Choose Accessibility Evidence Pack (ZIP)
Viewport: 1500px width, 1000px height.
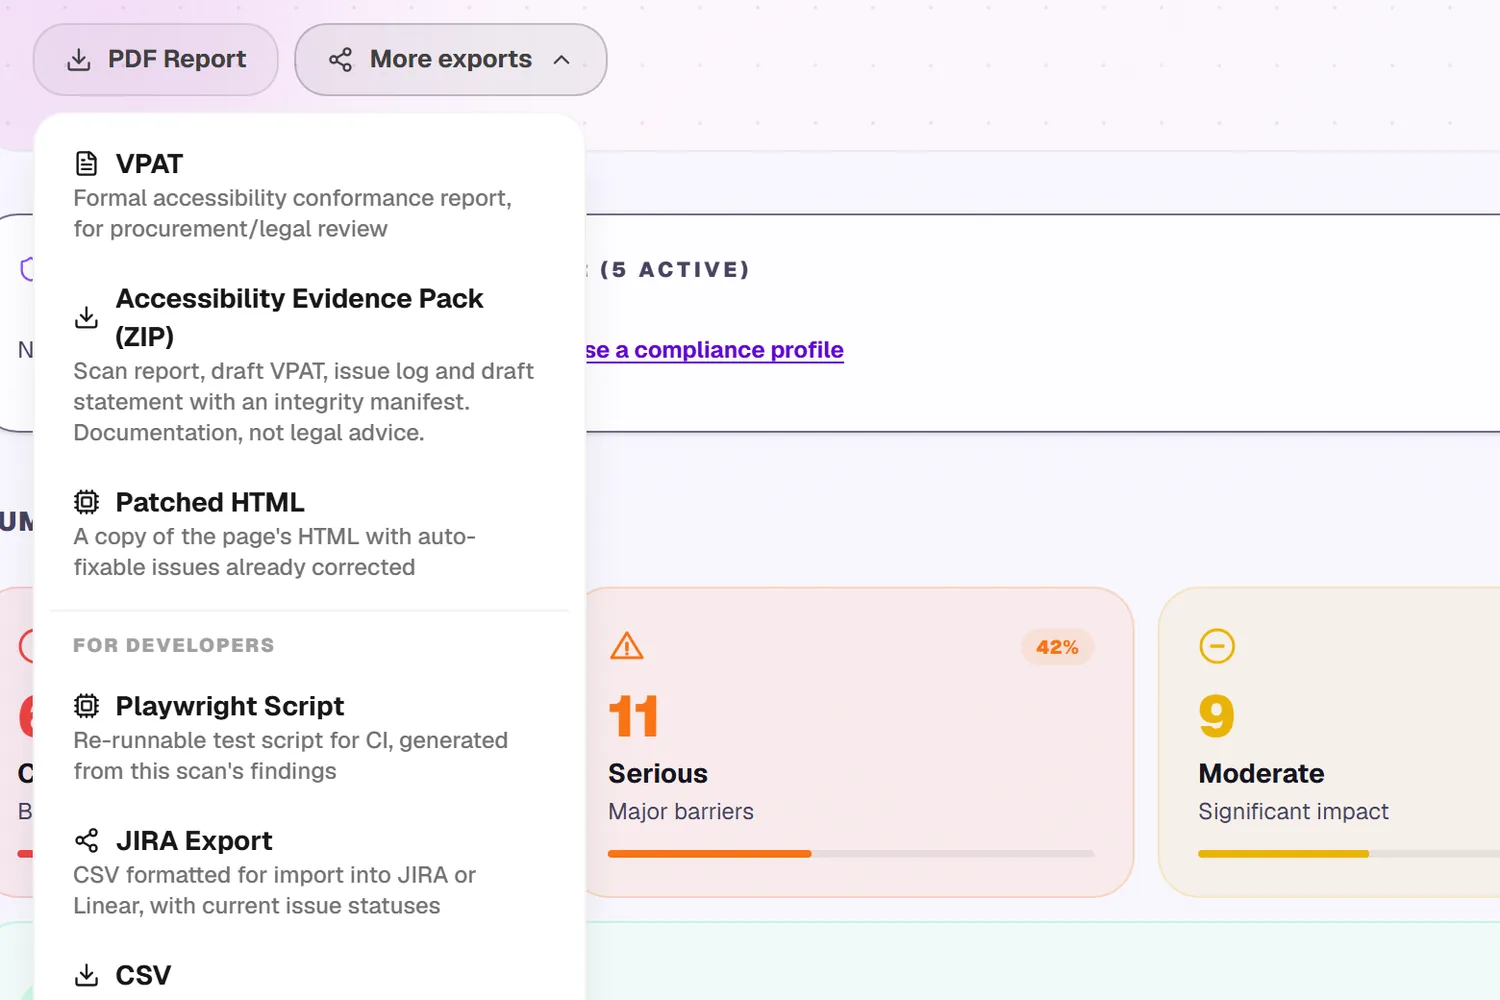coord(309,364)
